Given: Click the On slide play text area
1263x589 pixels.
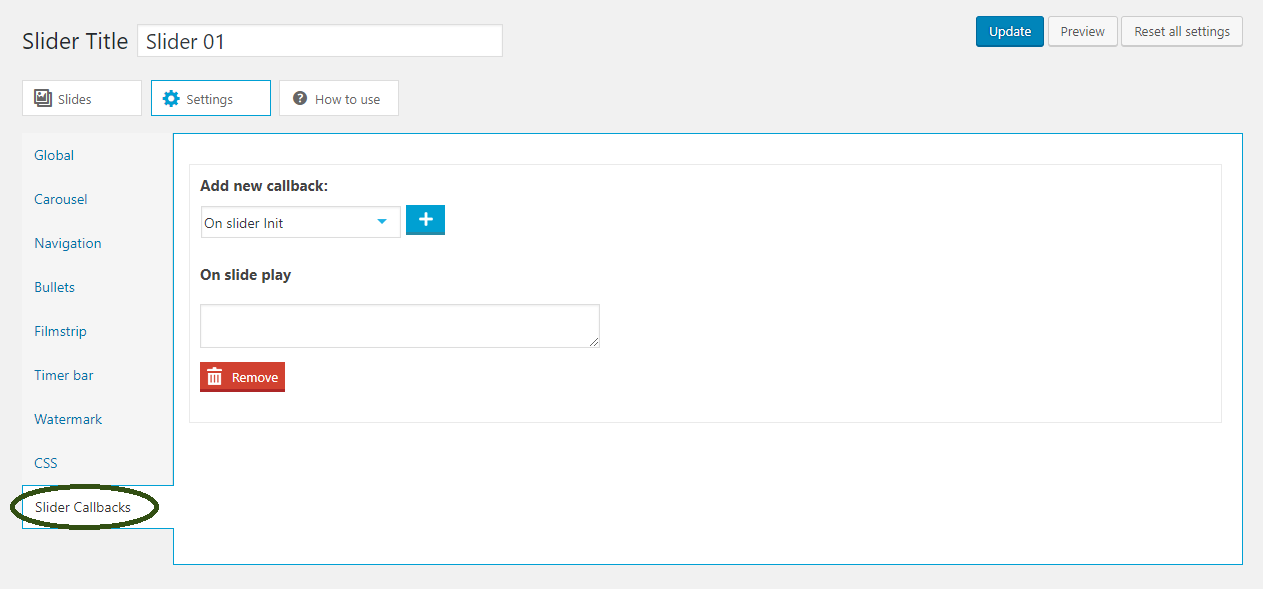Looking at the screenshot, I should coord(400,326).
